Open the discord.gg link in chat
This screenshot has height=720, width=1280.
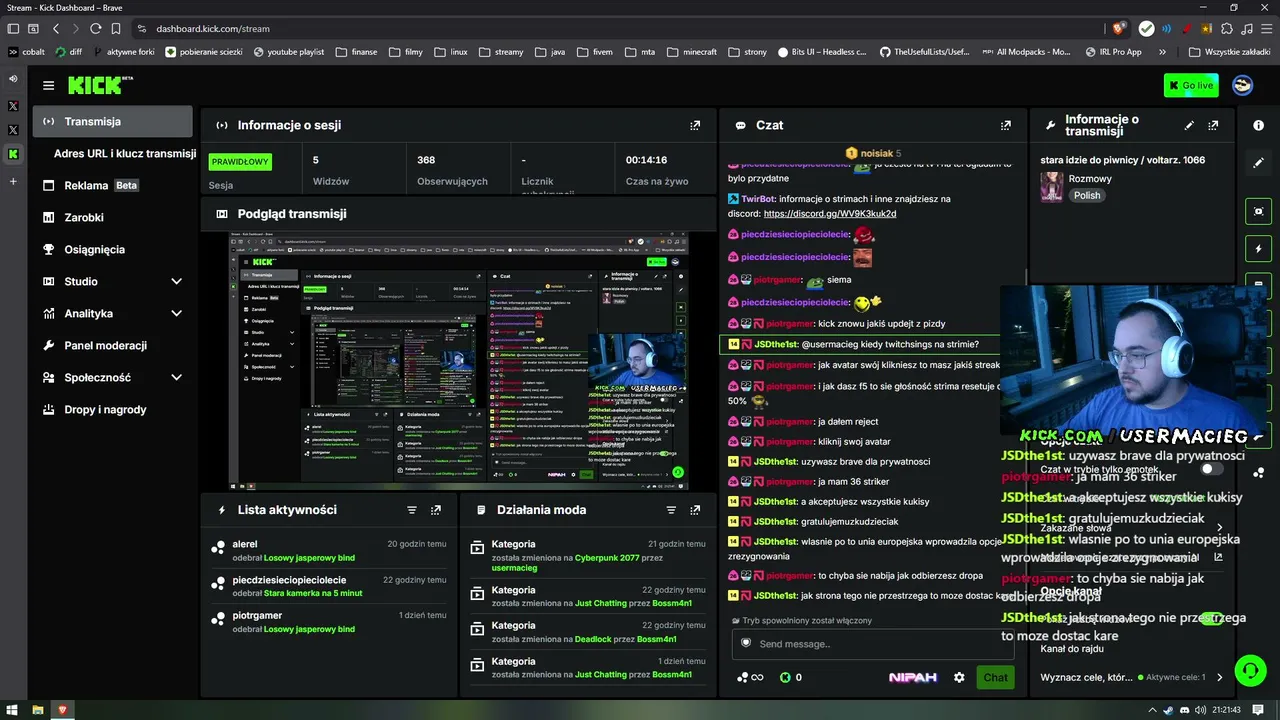click(x=830, y=214)
